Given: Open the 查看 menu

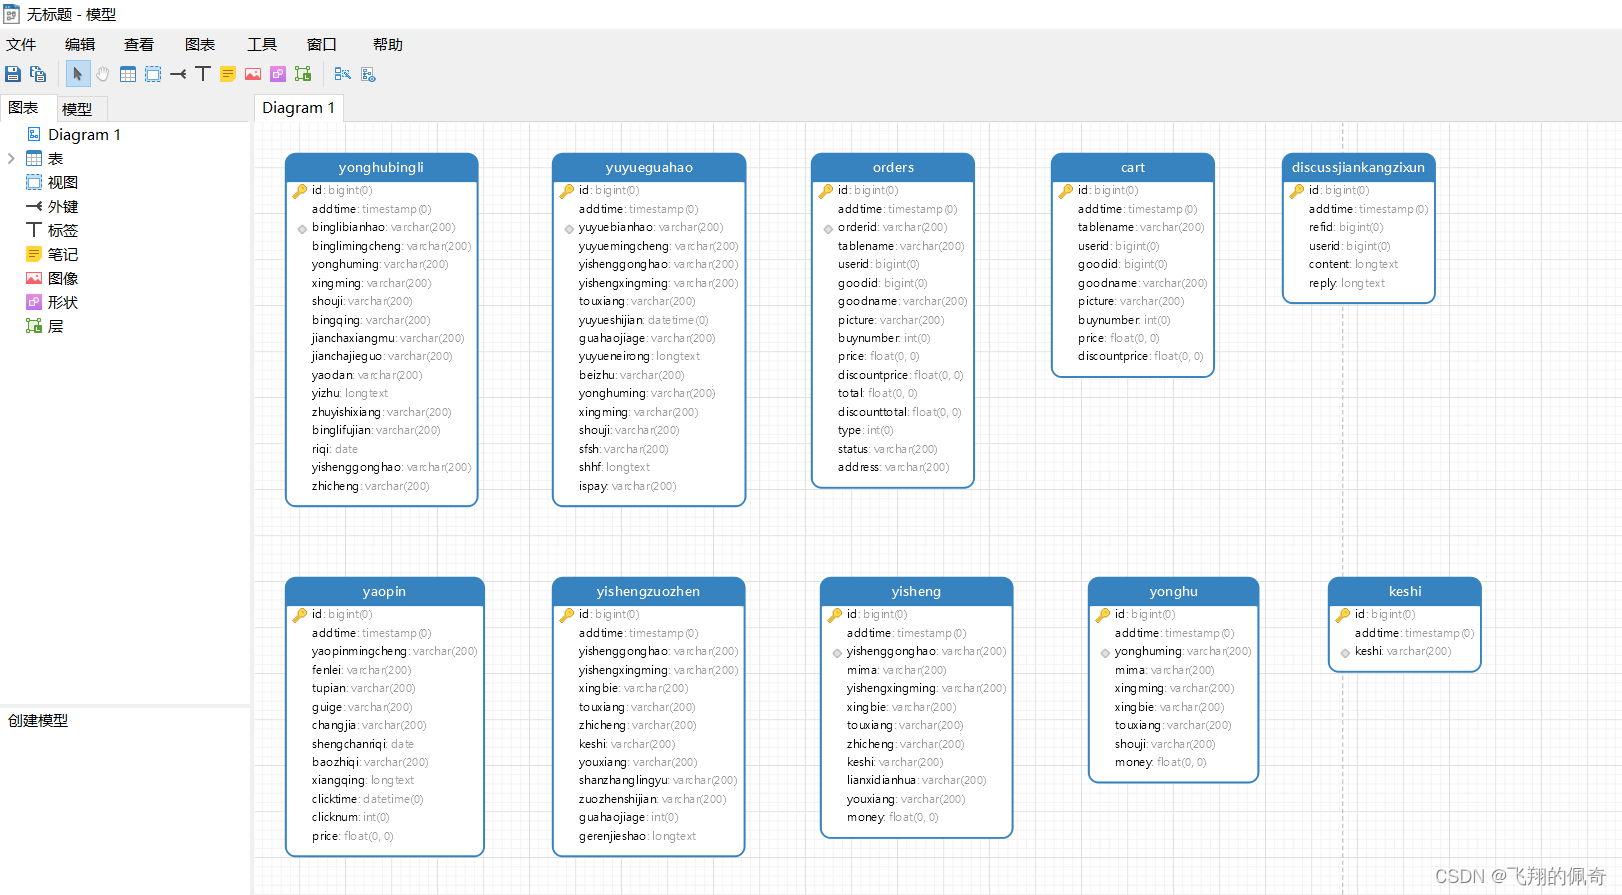Looking at the screenshot, I should point(139,44).
